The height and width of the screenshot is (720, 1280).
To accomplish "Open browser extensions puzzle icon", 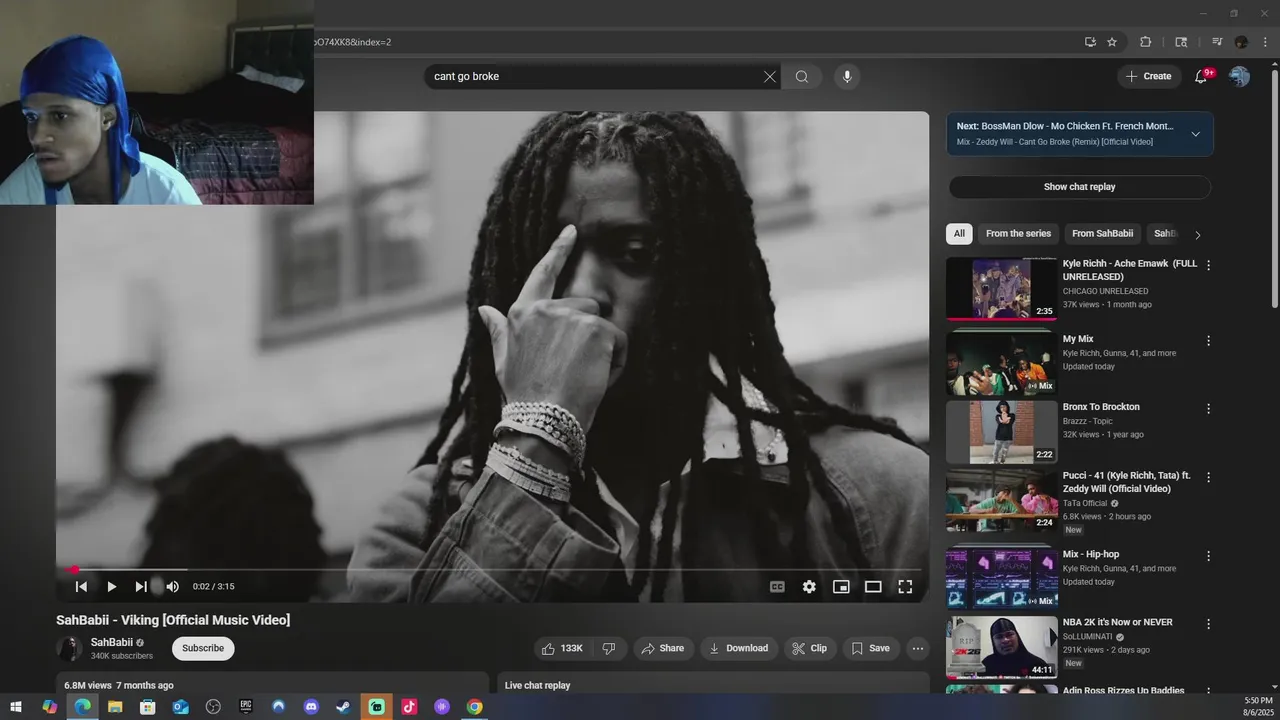I will pos(1146,42).
